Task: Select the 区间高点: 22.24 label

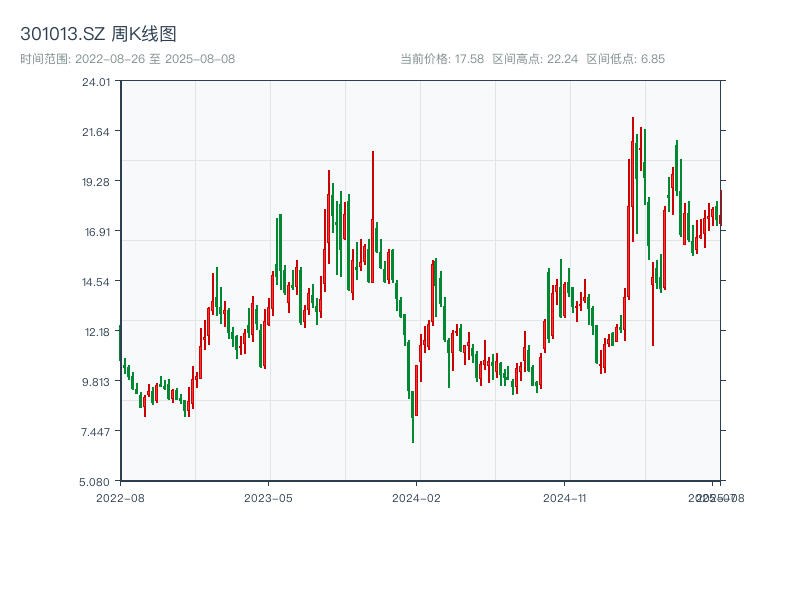Action: pos(535,59)
